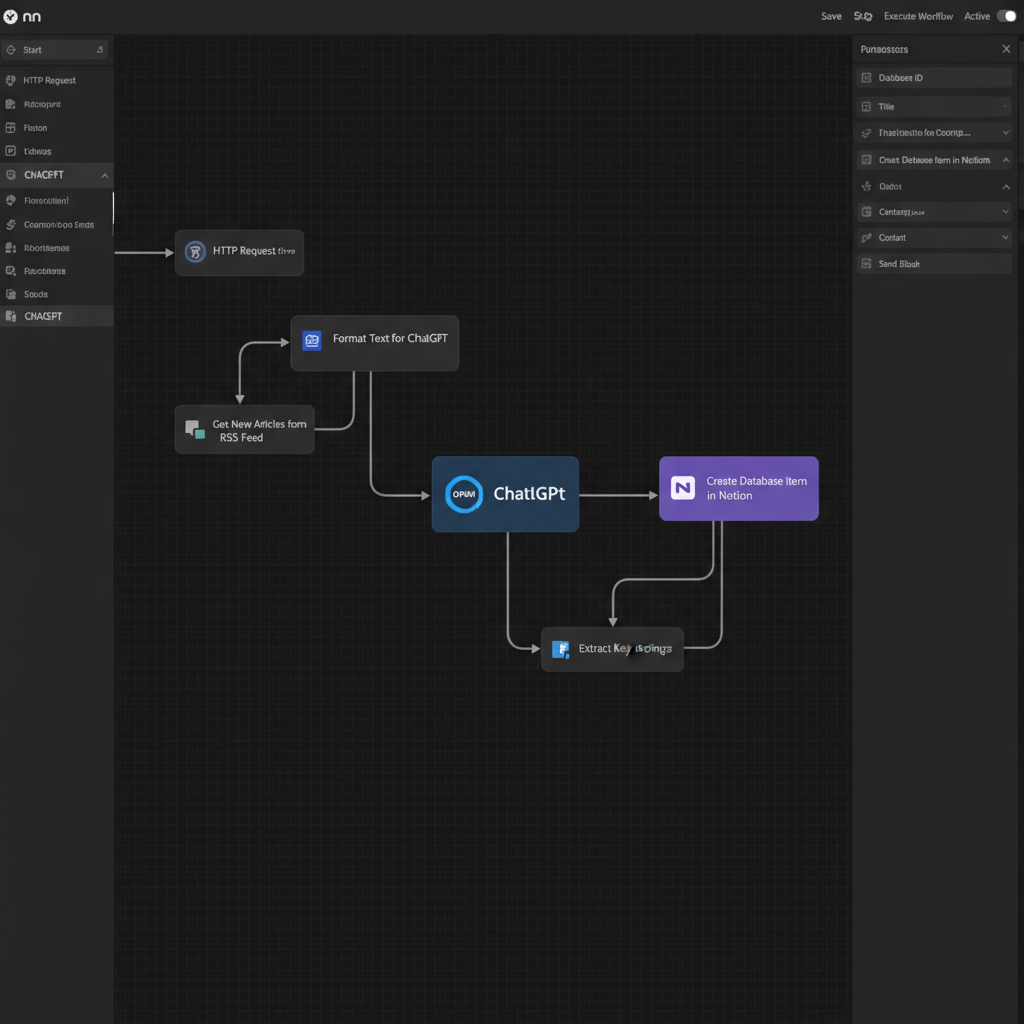Select Coamonrboo Seds sidebar item
The width and height of the screenshot is (1024, 1024).
pyautogui.click(x=57, y=225)
